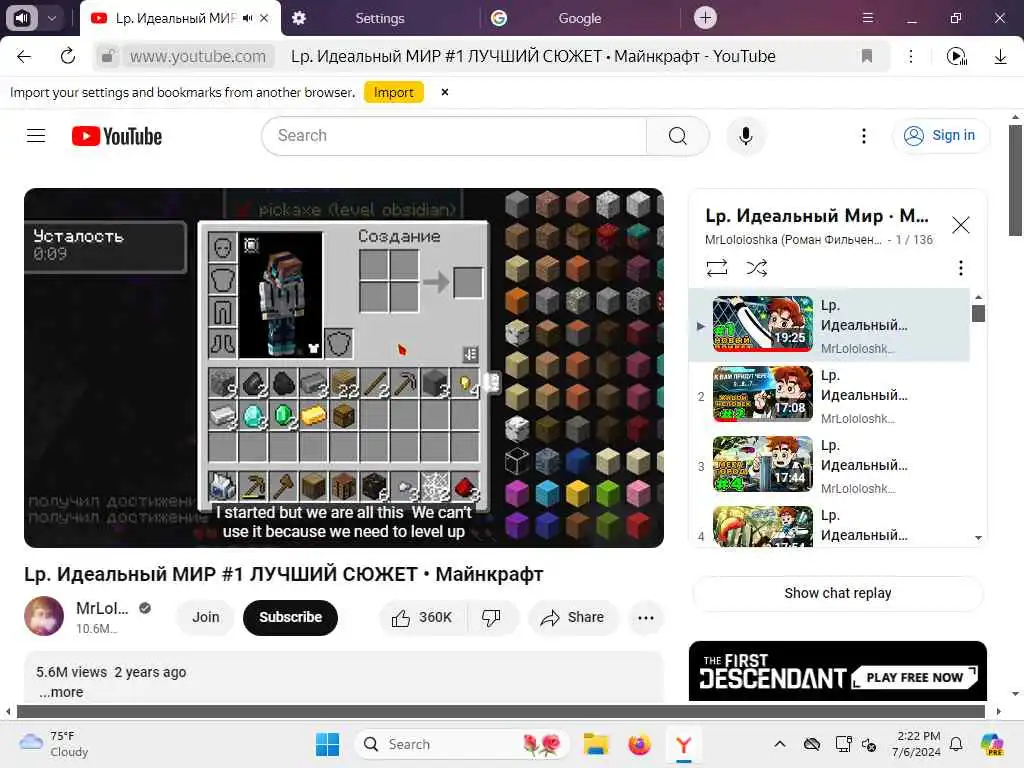Image resolution: width=1024 pixels, height=768 pixels.
Task: Open the YouTube hamburger guide menu
Action: [x=36, y=136]
